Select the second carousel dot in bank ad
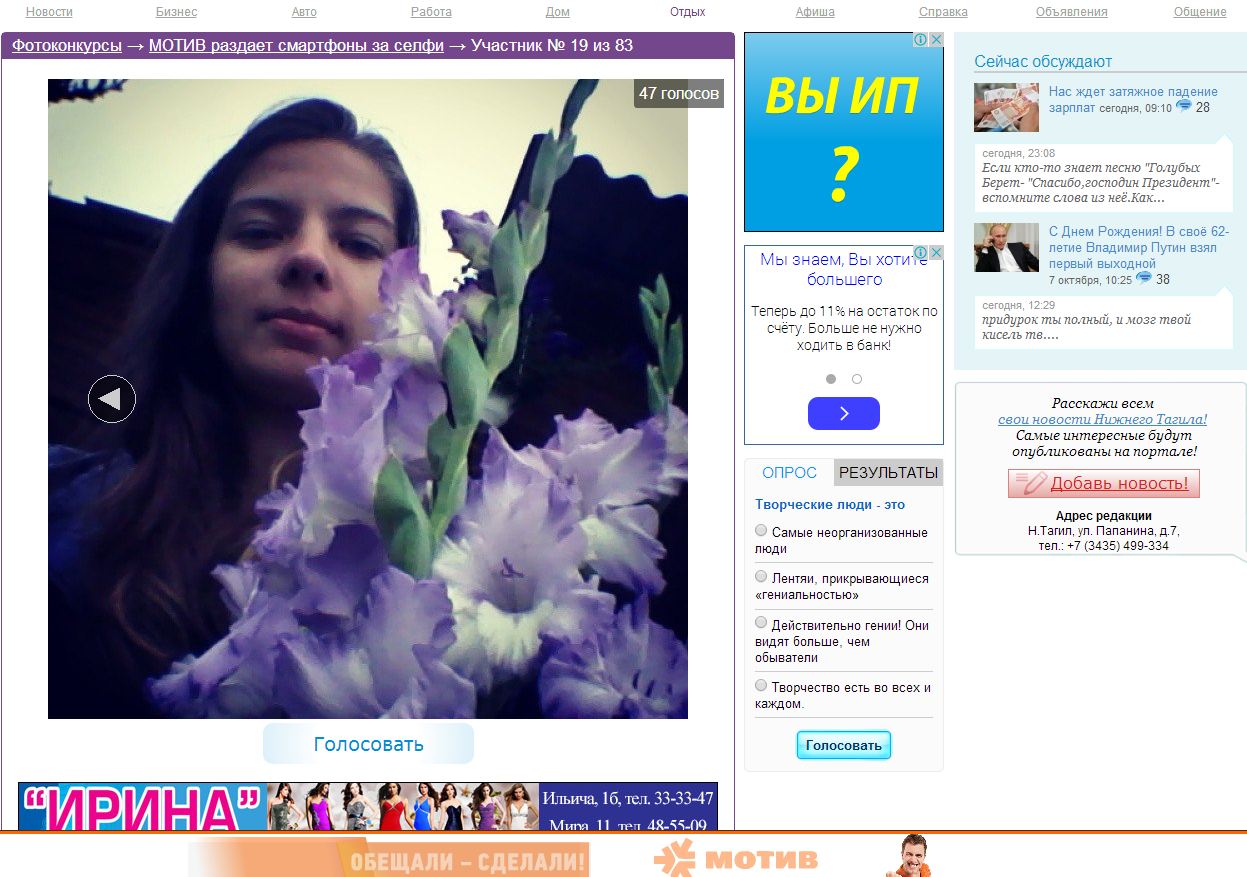The width and height of the screenshot is (1247, 877). point(857,379)
